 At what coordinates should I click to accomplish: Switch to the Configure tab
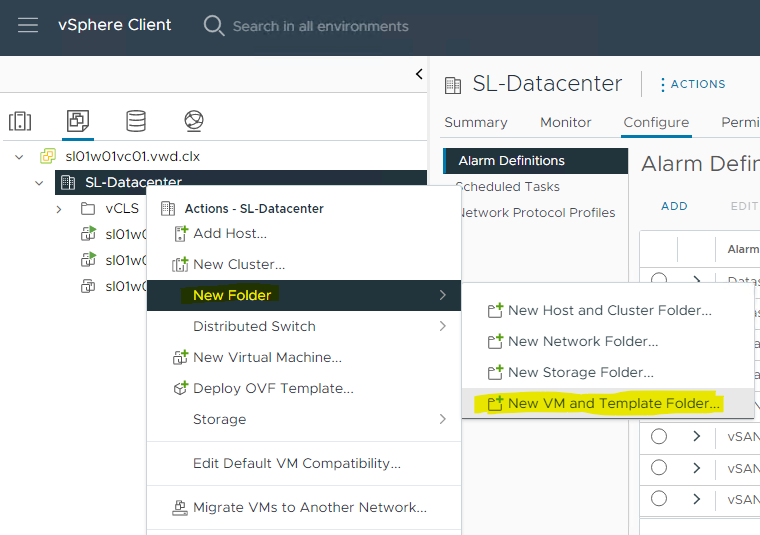pos(656,122)
